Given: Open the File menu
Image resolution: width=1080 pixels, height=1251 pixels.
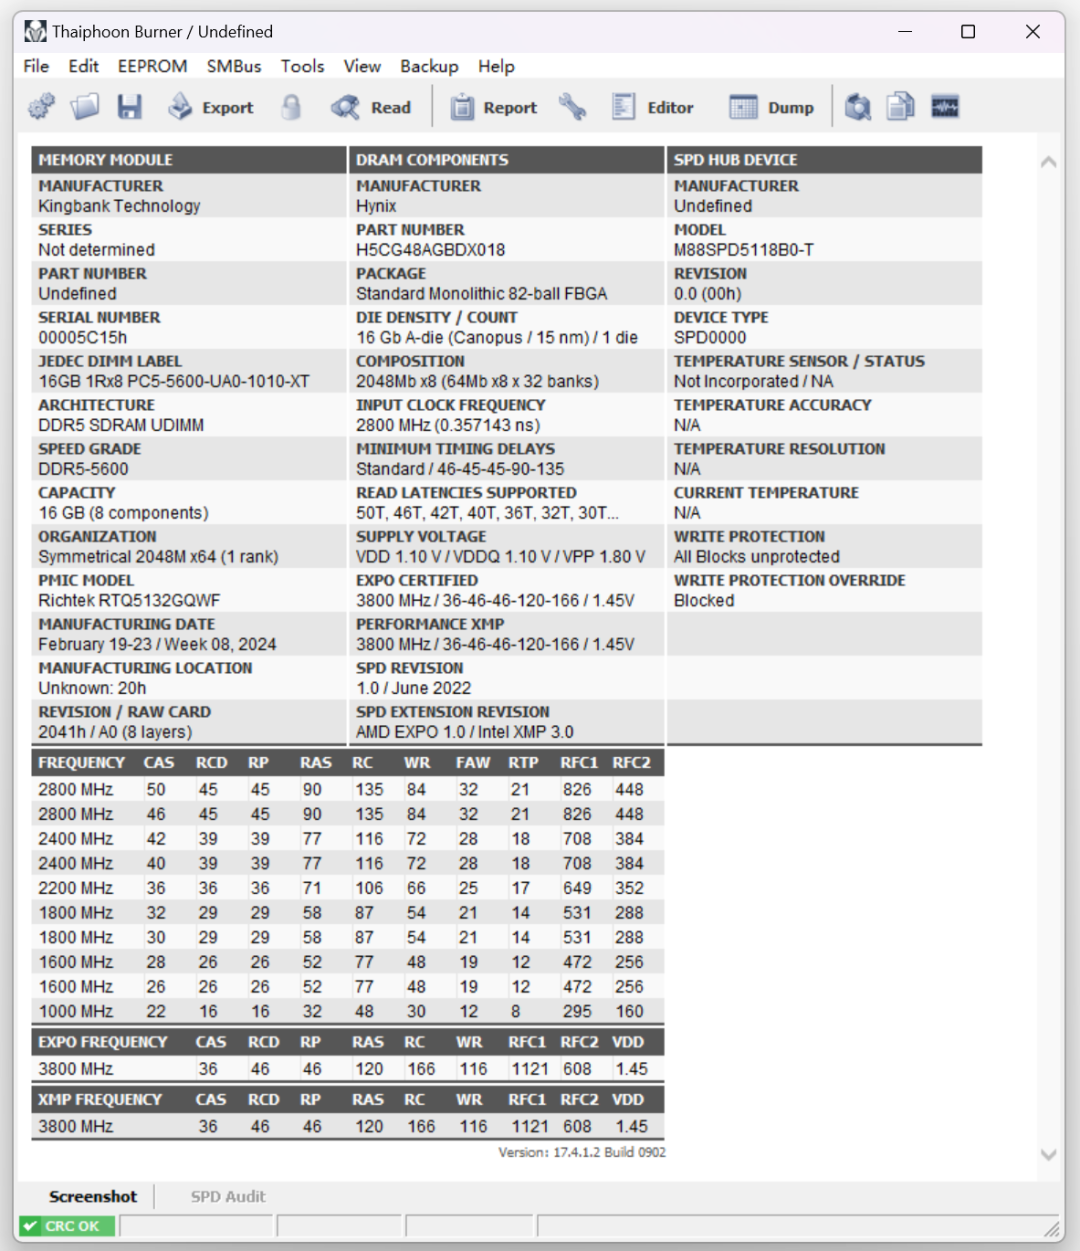Looking at the screenshot, I should click(36, 66).
